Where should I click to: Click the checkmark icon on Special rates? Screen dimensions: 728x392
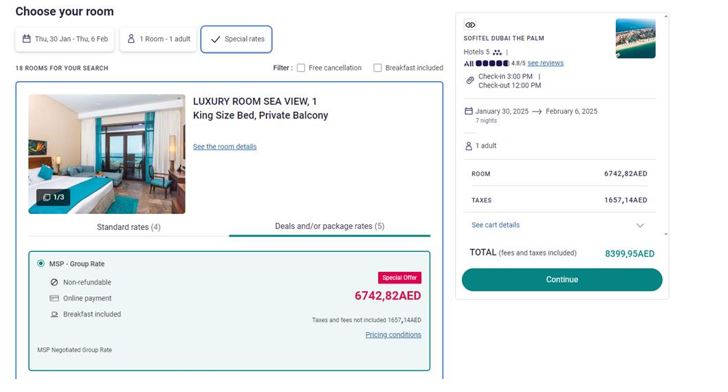(215, 39)
